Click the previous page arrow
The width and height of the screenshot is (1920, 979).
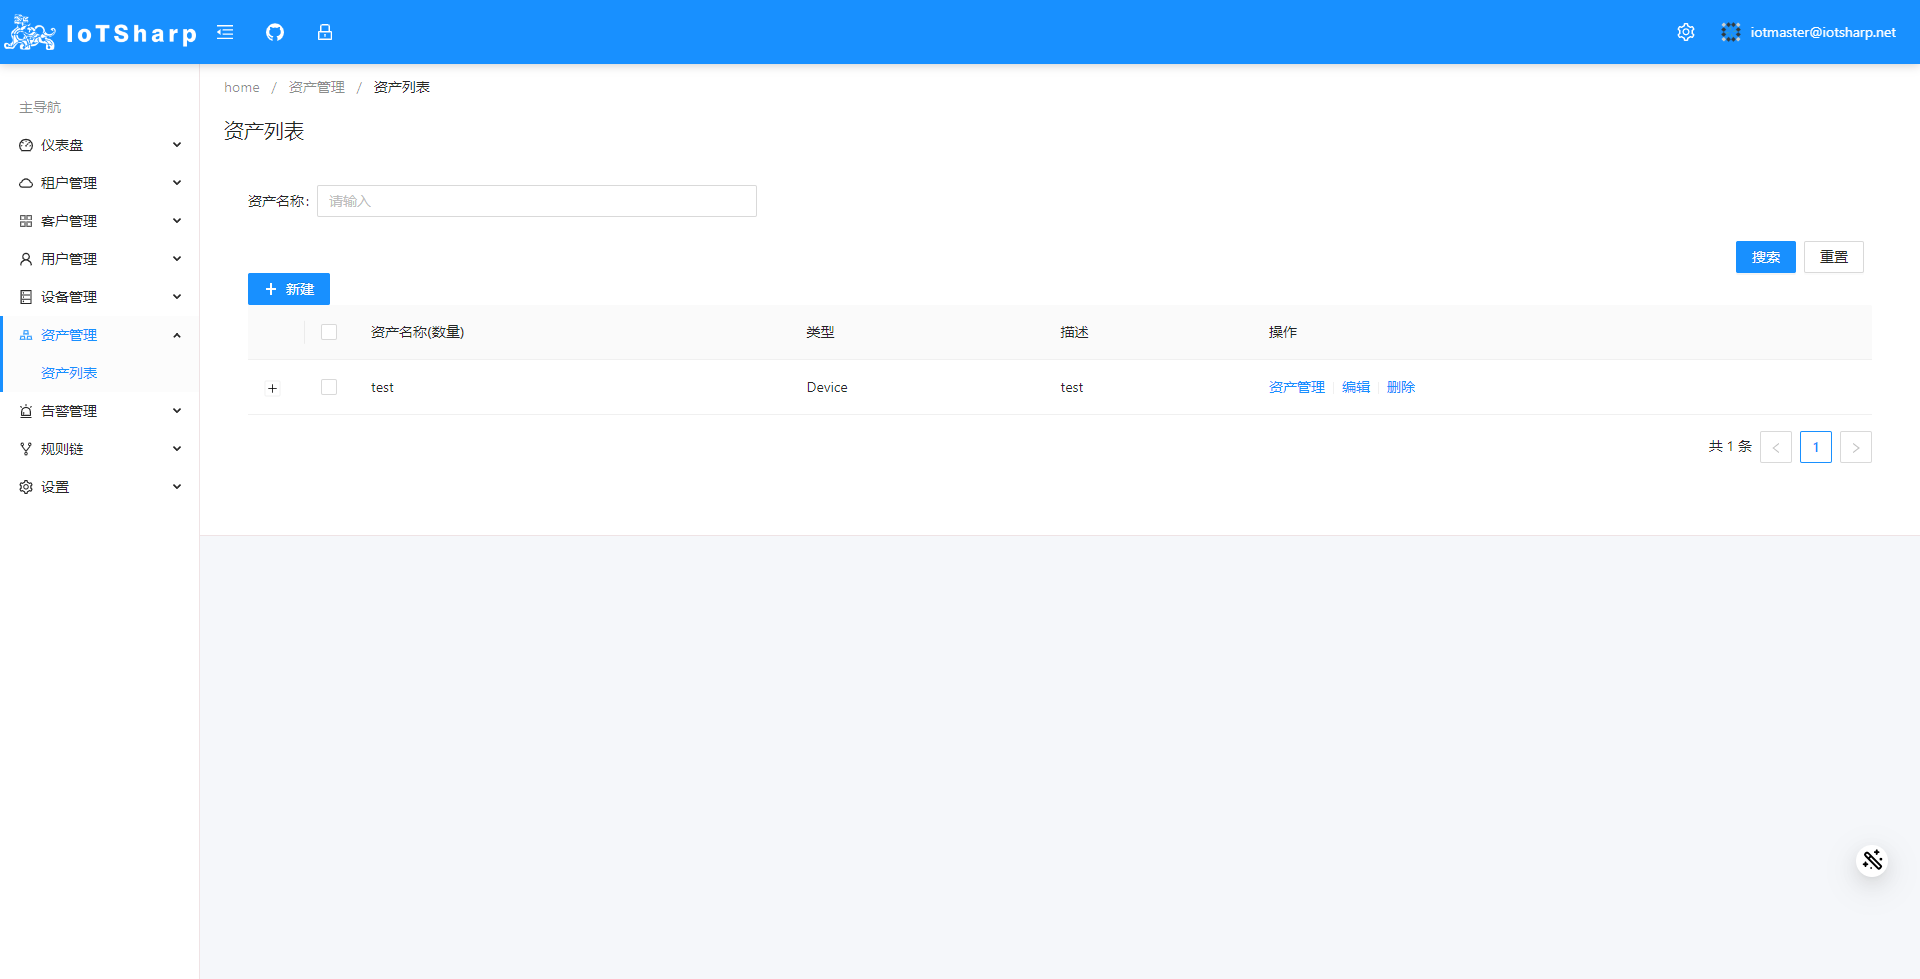point(1776,447)
